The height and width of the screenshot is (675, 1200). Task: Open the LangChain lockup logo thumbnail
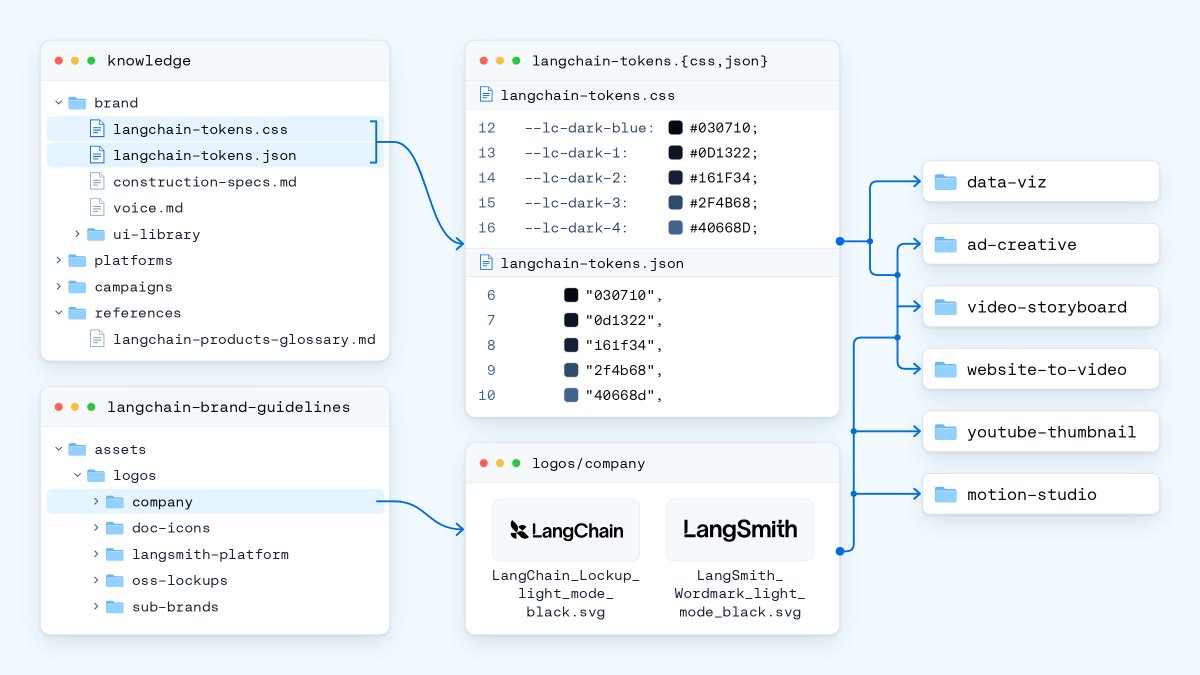(x=566, y=530)
